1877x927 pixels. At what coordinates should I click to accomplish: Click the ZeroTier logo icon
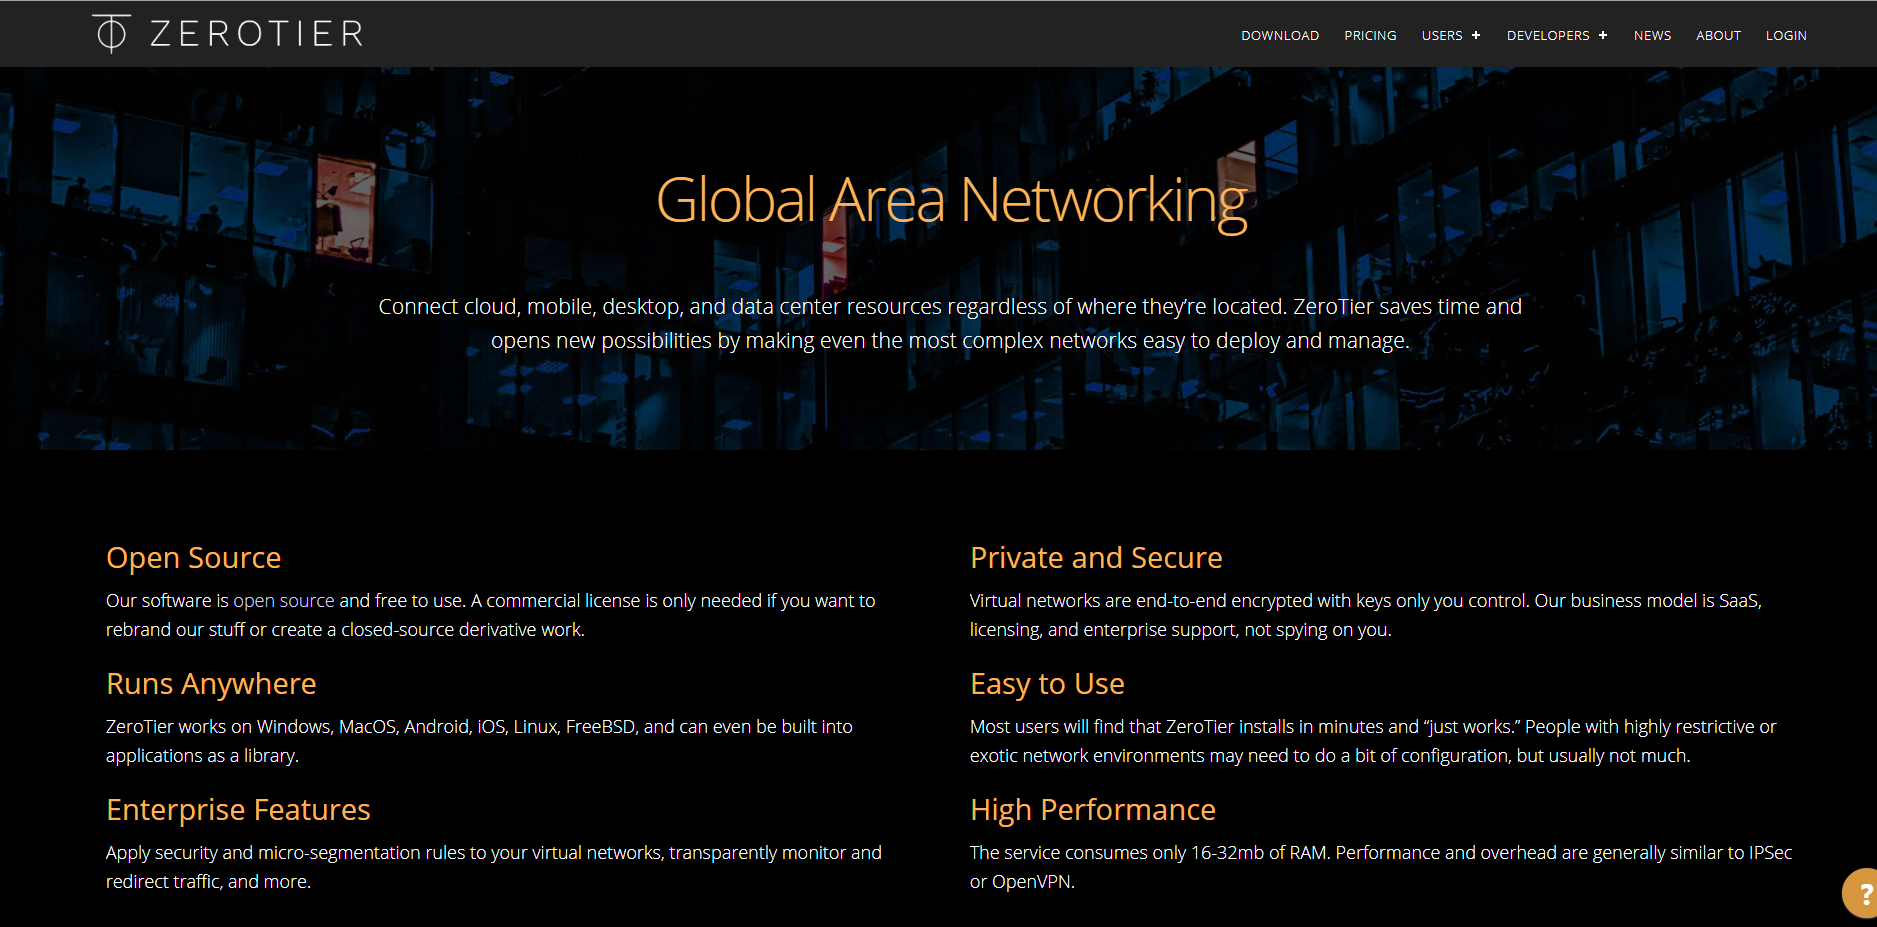coord(111,33)
